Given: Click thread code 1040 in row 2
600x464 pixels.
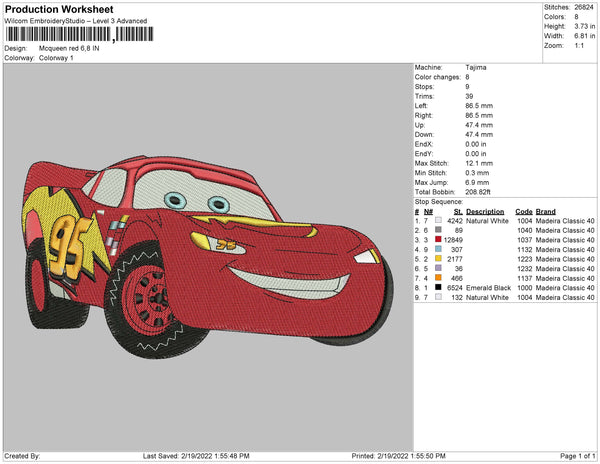Looking at the screenshot, I should (524, 230).
